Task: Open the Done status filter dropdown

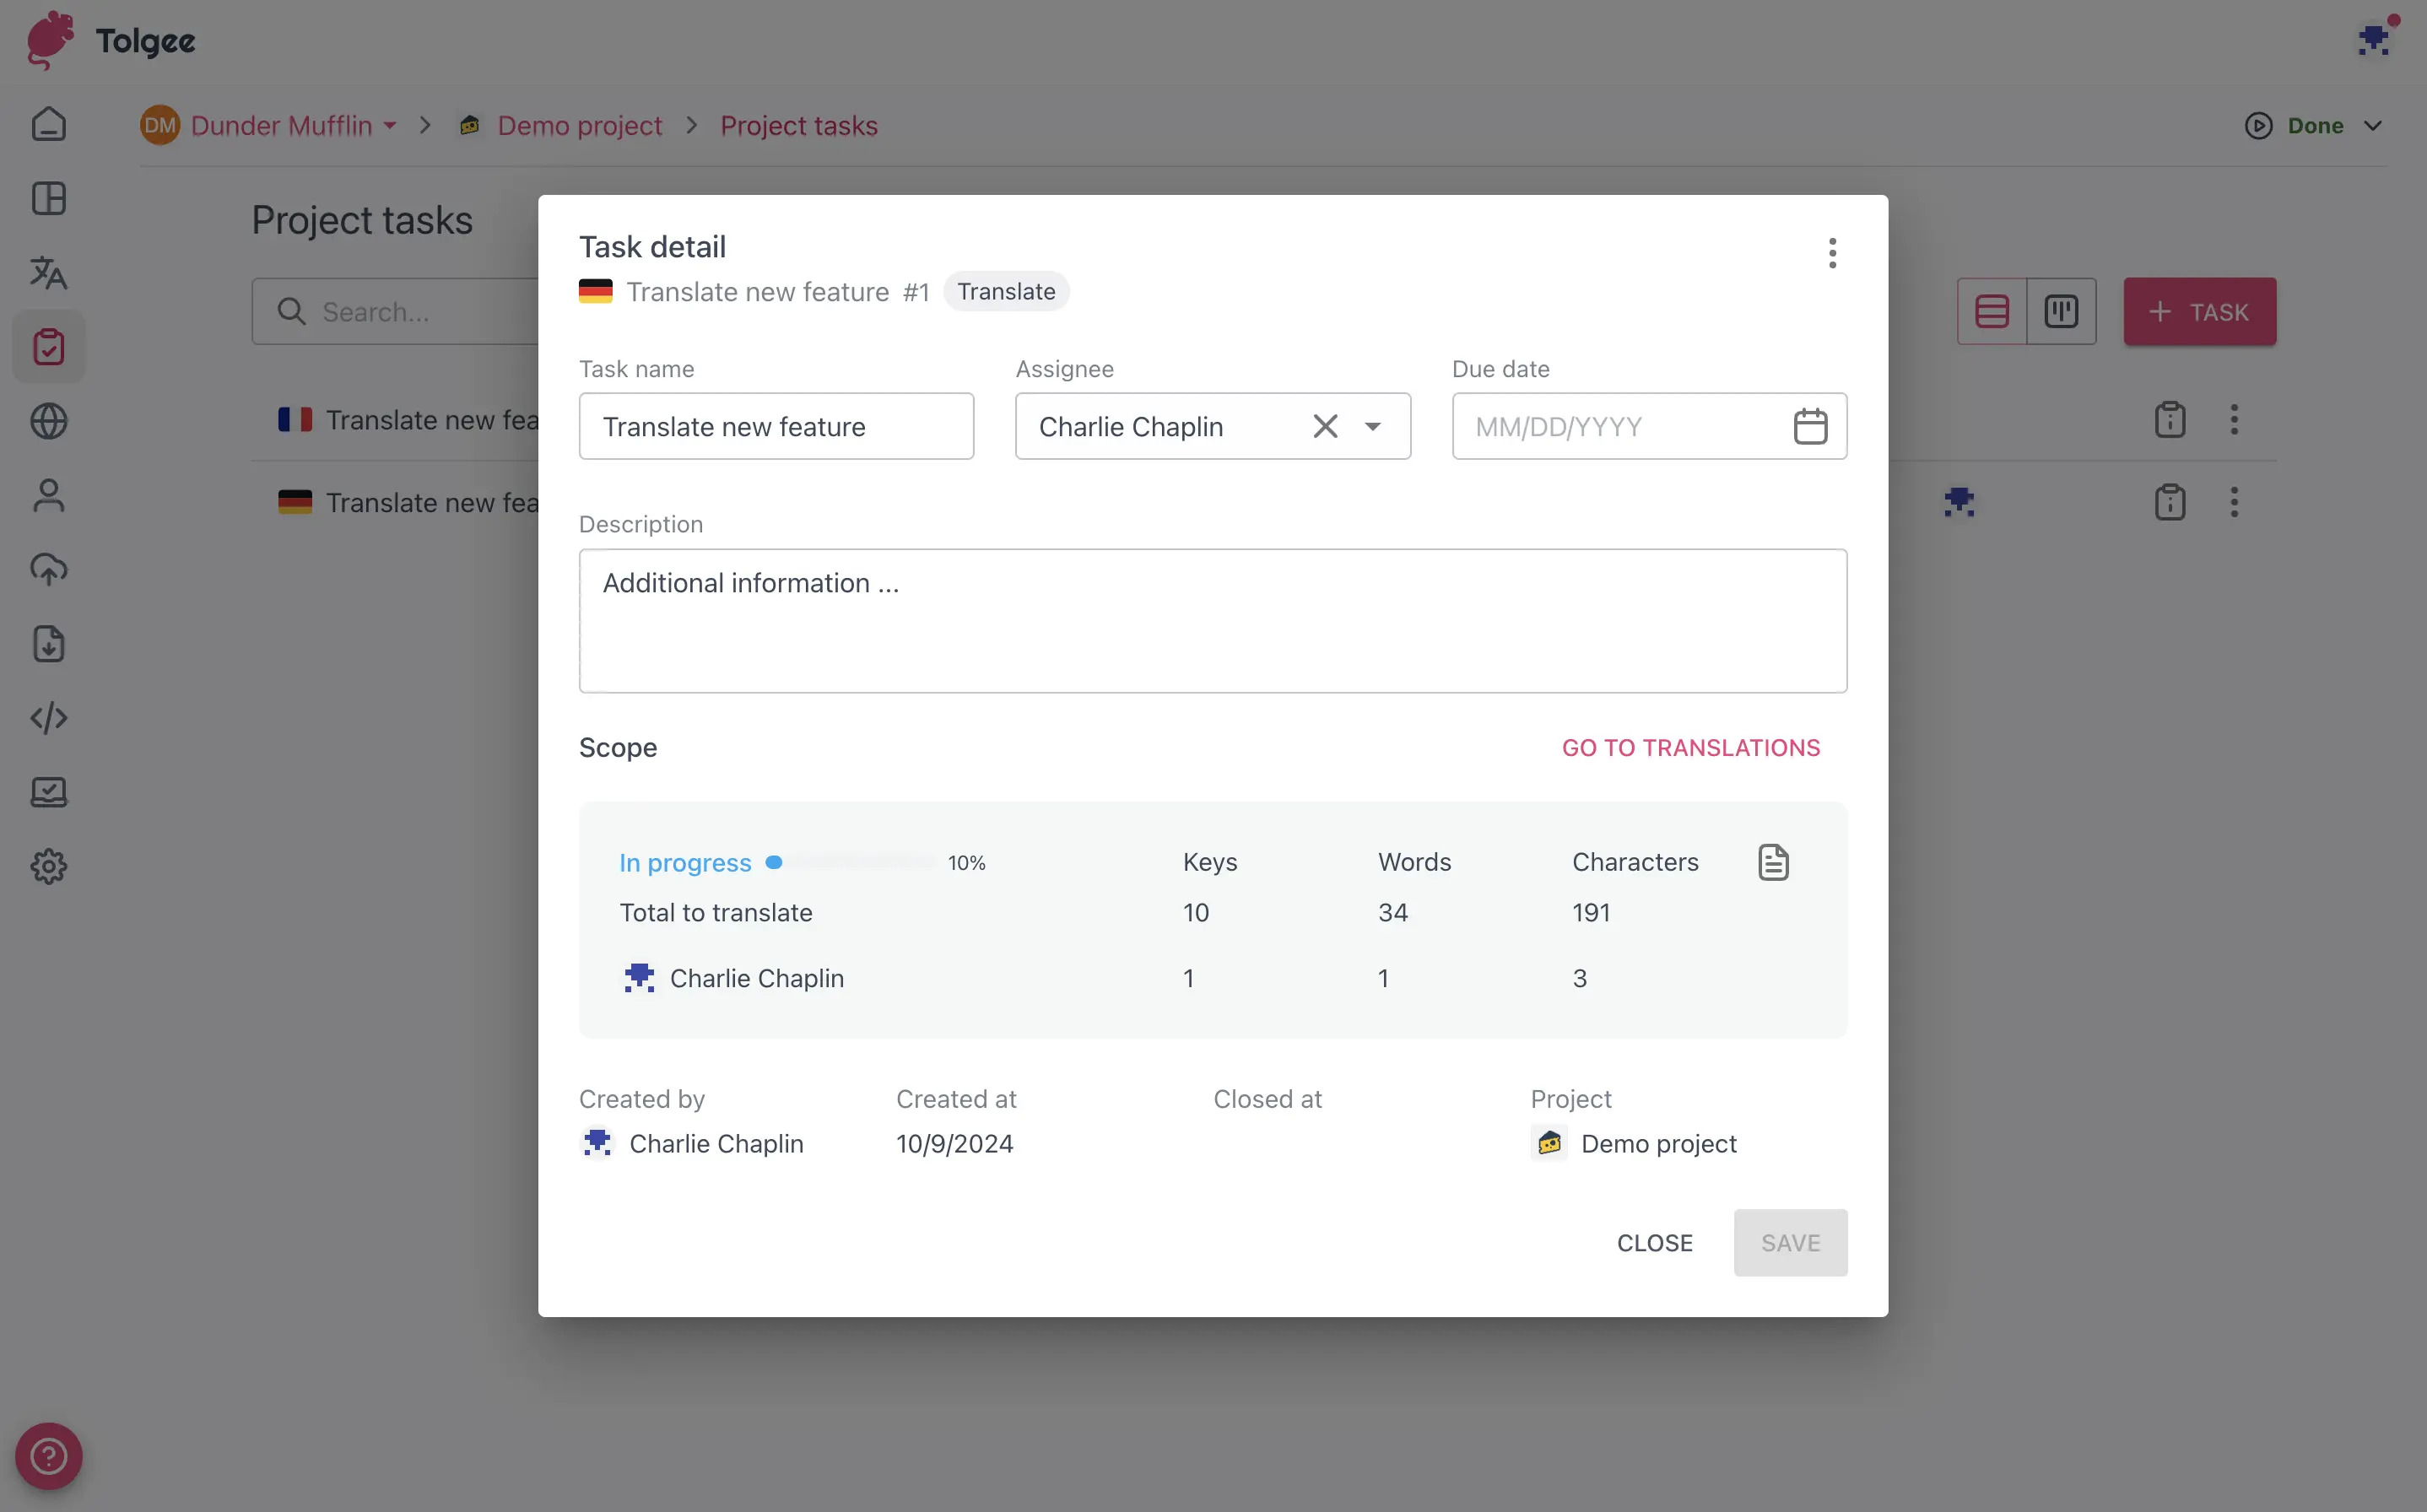Action: coord(2315,125)
